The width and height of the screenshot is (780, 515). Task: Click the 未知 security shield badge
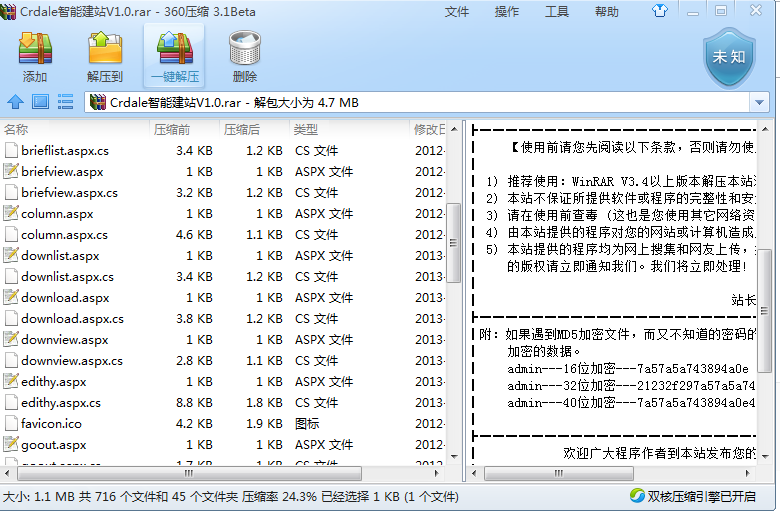tap(729, 58)
